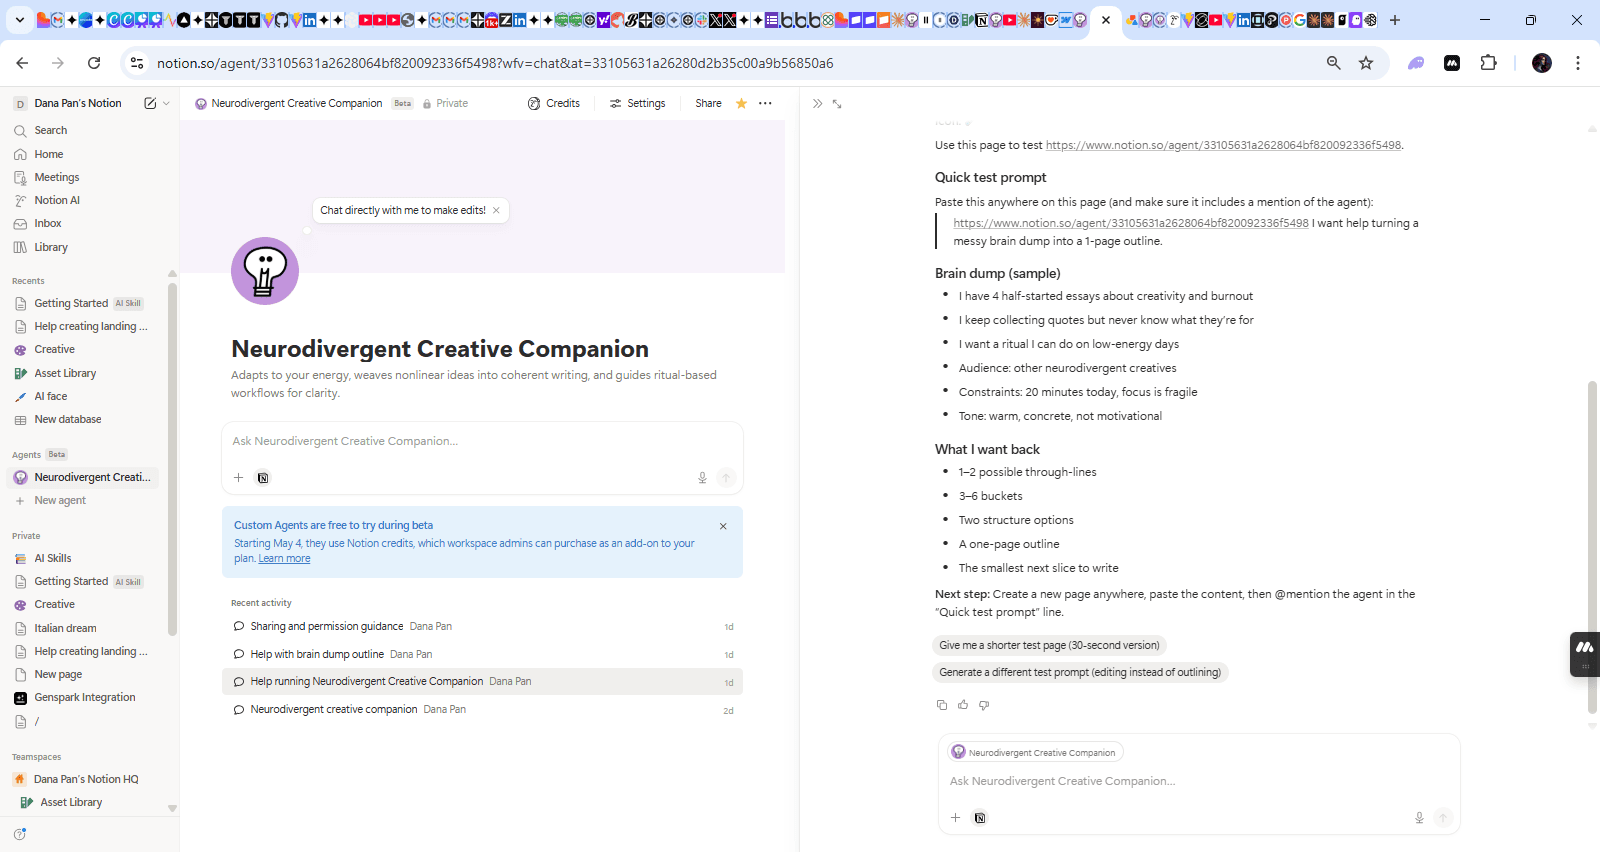The width and height of the screenshot is (1600, 852).
Task: Open the Learn more link in banner
Action: pos(284,559)
